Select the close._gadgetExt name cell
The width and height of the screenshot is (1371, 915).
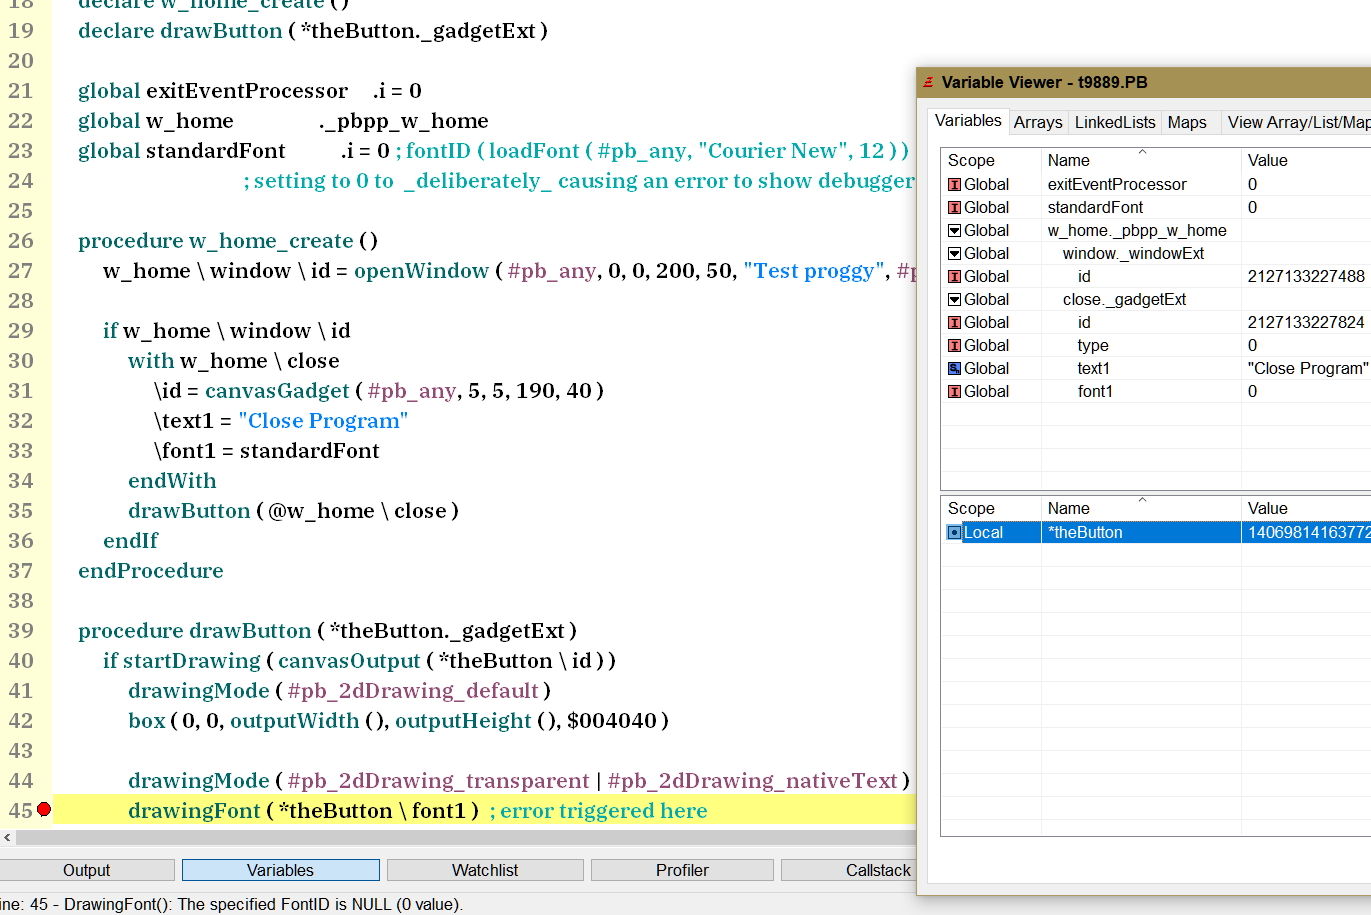point(1124,299)
